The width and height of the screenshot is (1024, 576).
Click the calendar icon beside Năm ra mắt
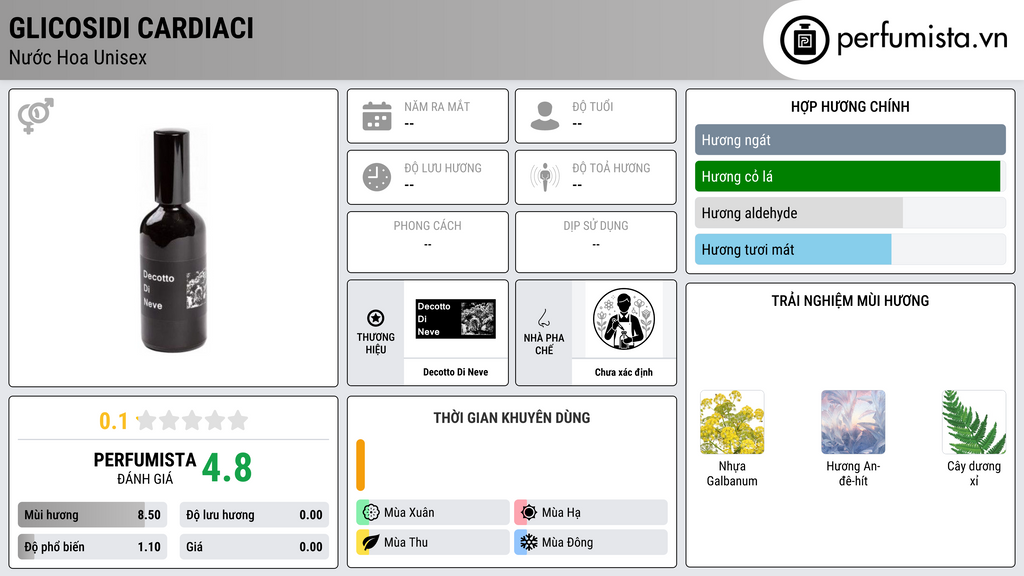coord(377,116)
